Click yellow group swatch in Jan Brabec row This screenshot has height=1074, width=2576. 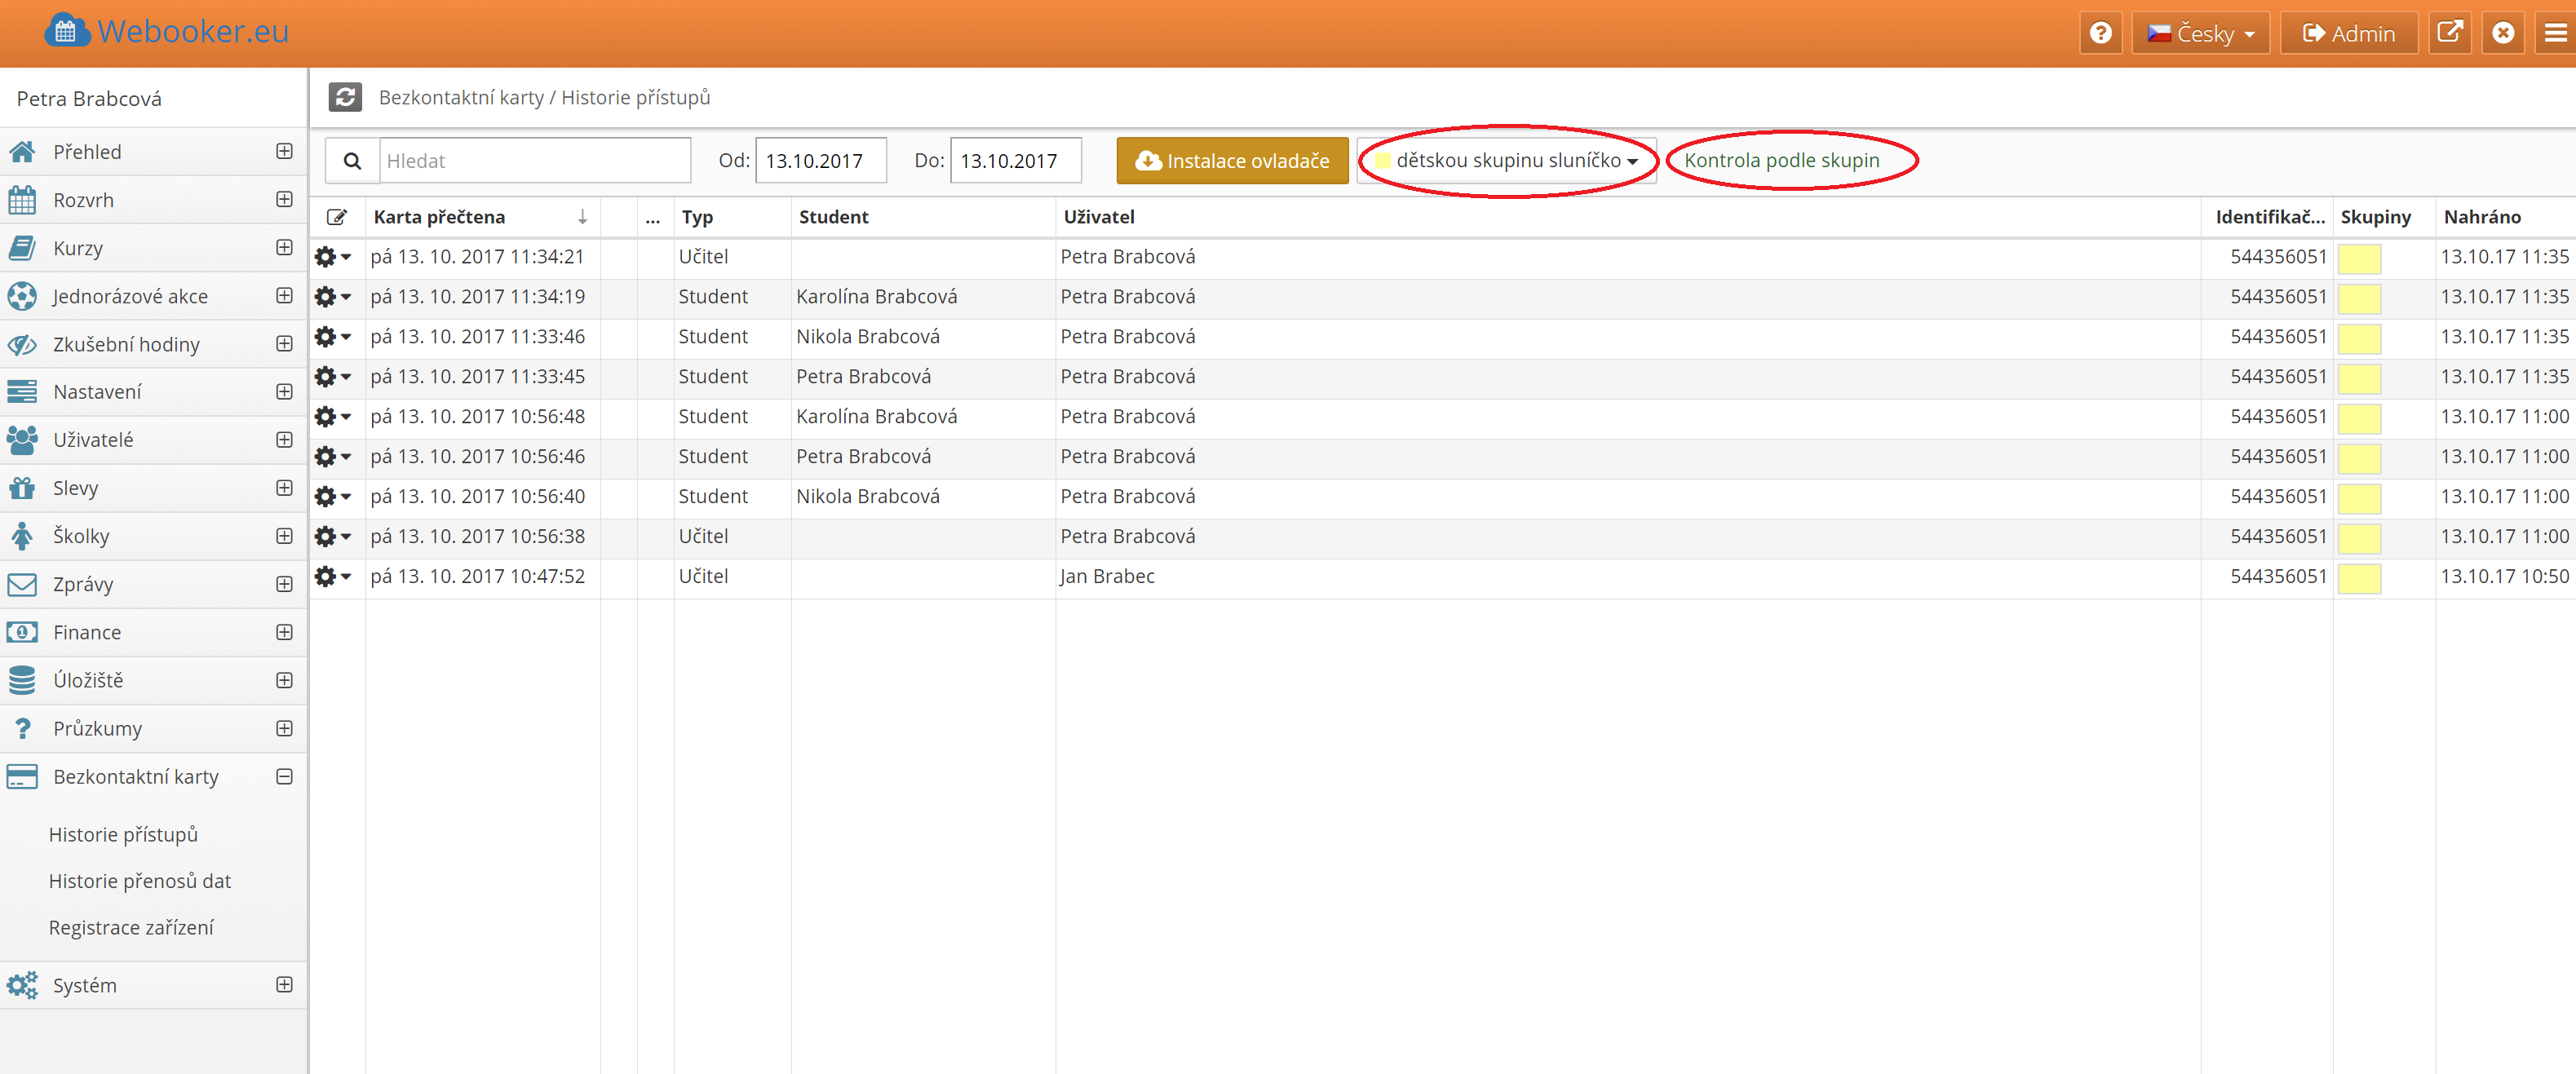coord(2359,578)
